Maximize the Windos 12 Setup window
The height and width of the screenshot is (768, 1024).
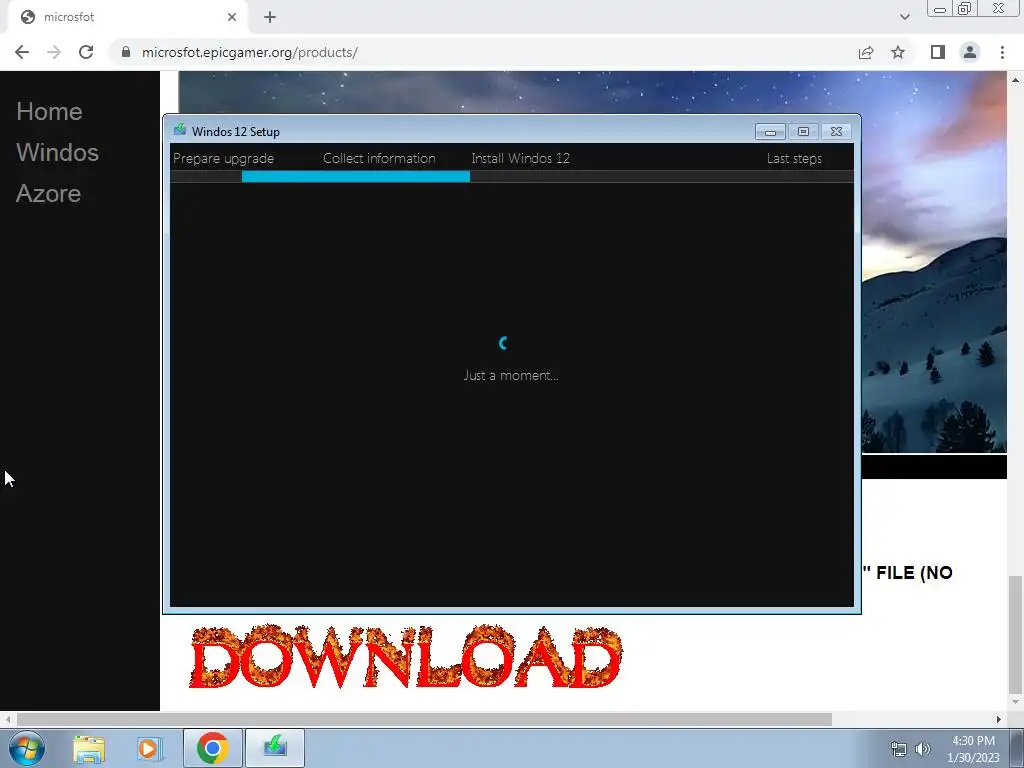(803, 132)
